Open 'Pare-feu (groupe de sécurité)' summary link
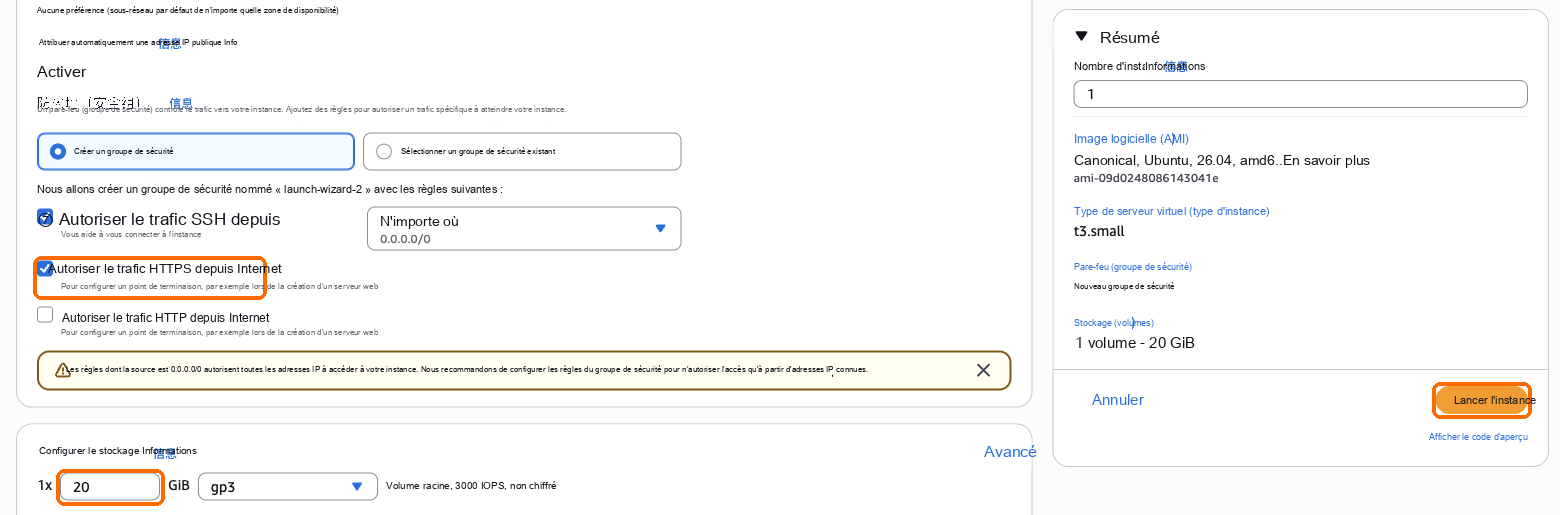 pos(1133,267)
